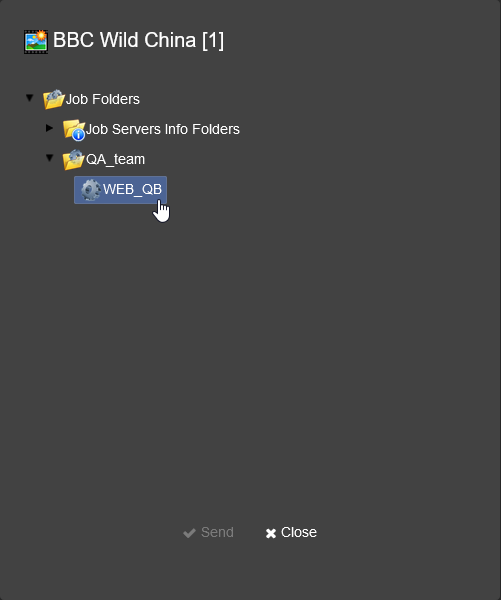Click the Job Folders gear folder icon
The image size is (501, 600).
click(54, 99)
